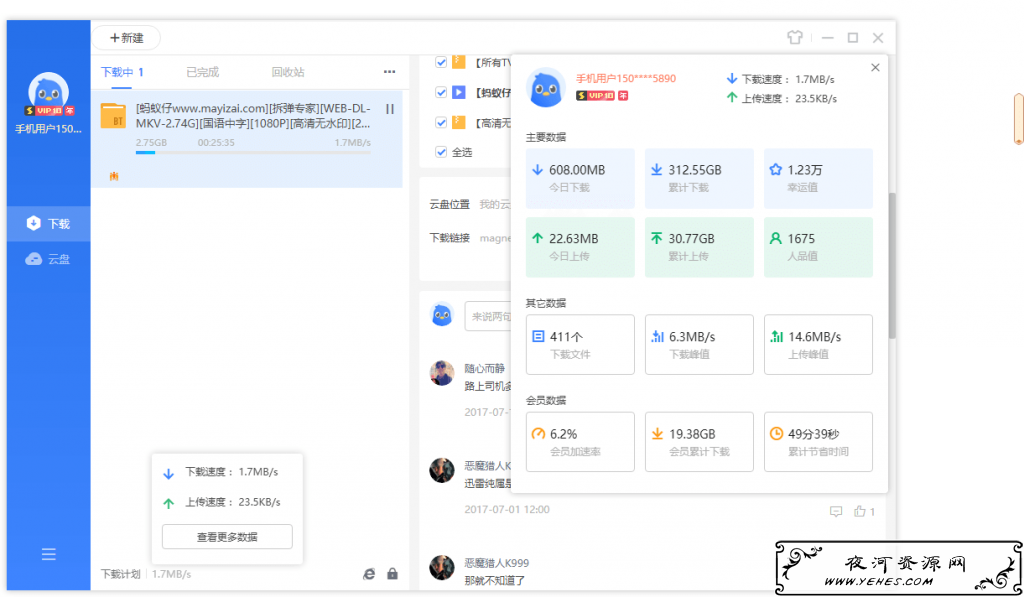Click the video file icon beside 蚂蚁仔
Image resolution: width=1024 pixels, height=597 pixels.
tap(459, 92)
